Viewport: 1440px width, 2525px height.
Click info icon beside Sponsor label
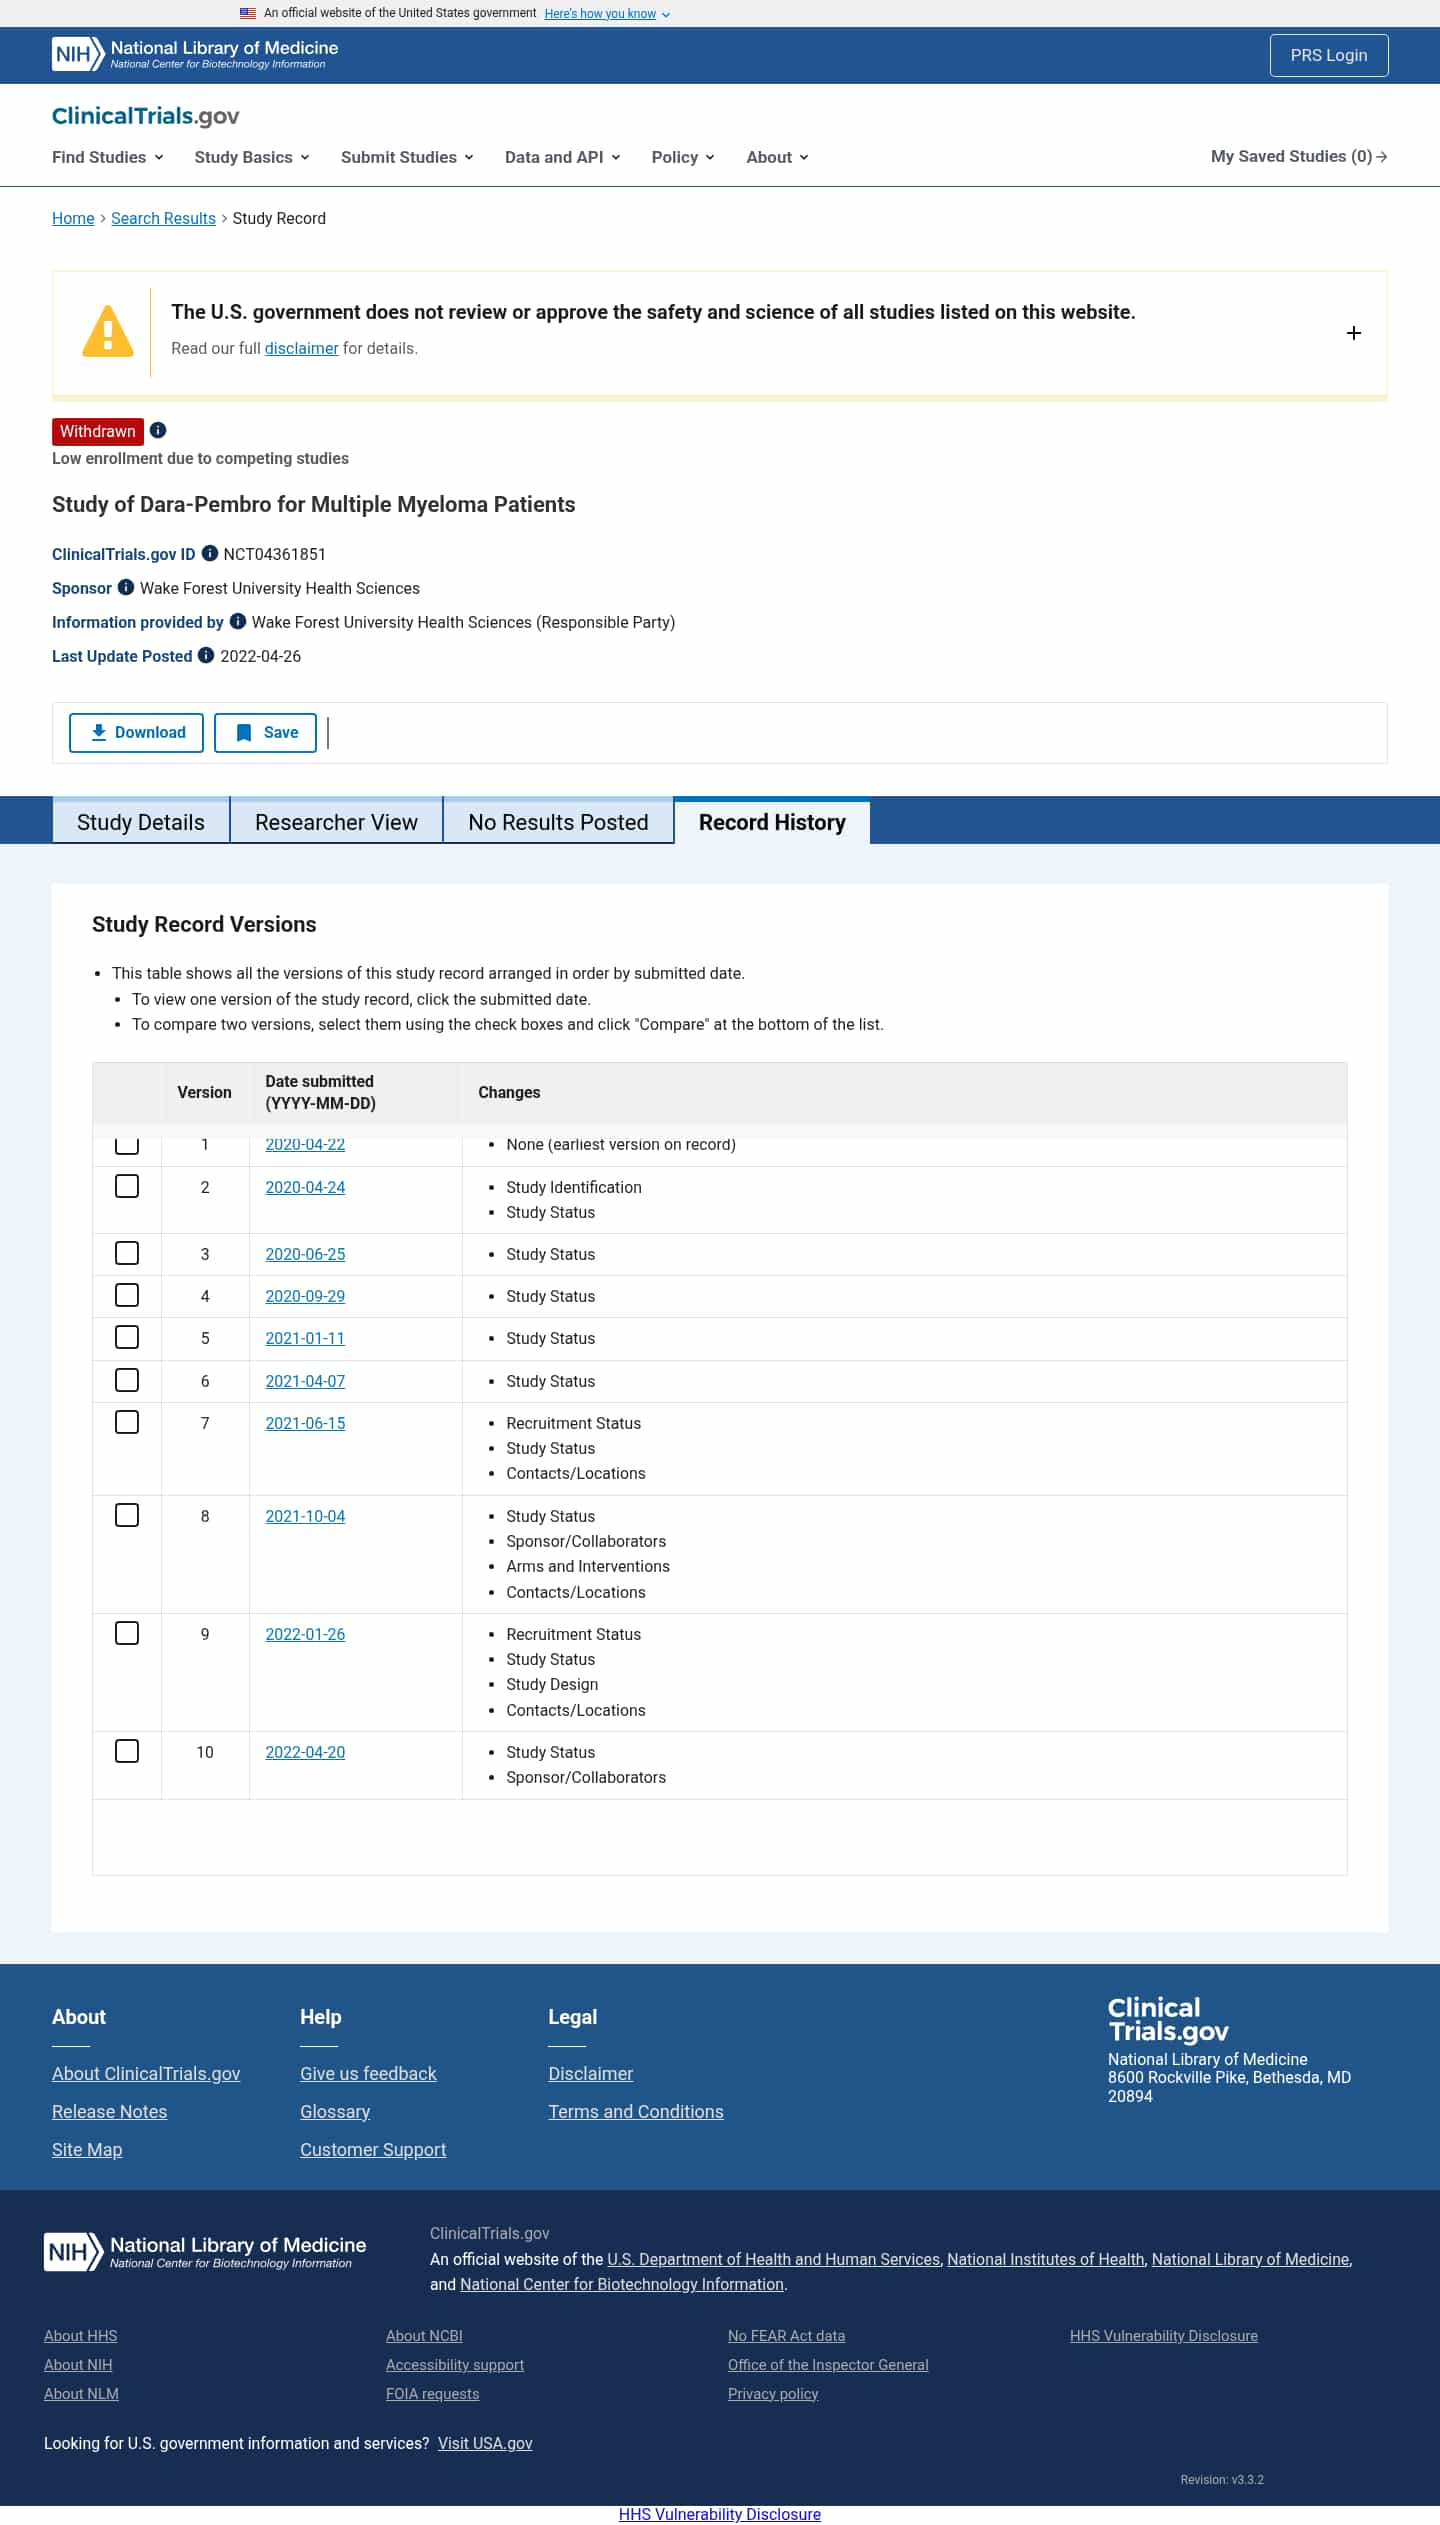pos(126,587)
